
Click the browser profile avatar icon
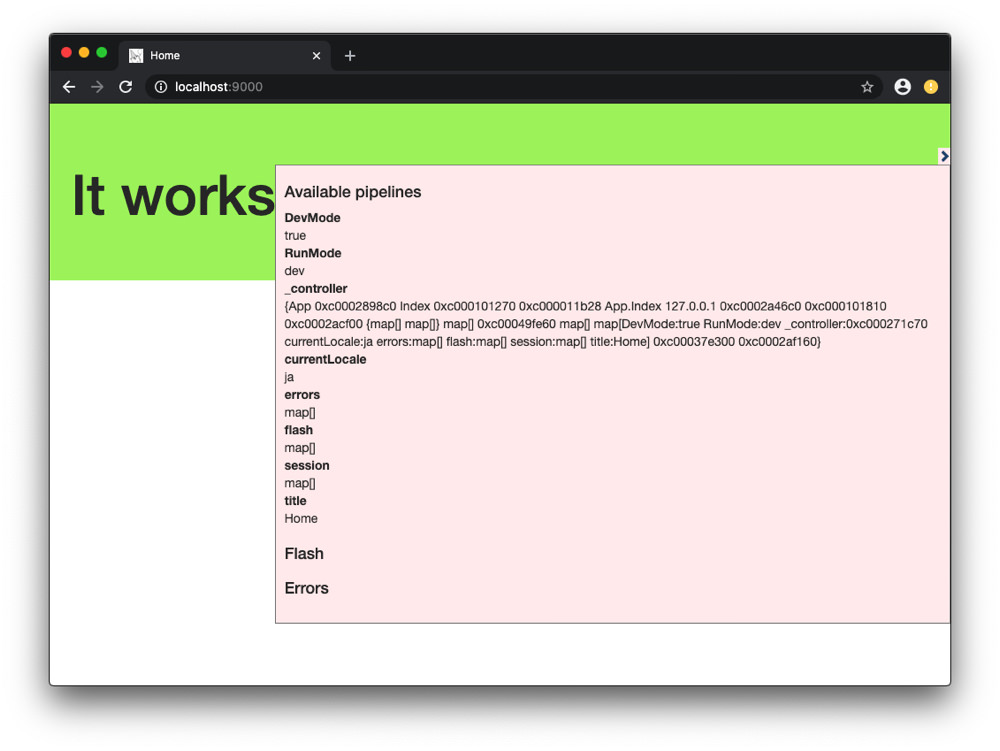(902, 87)
